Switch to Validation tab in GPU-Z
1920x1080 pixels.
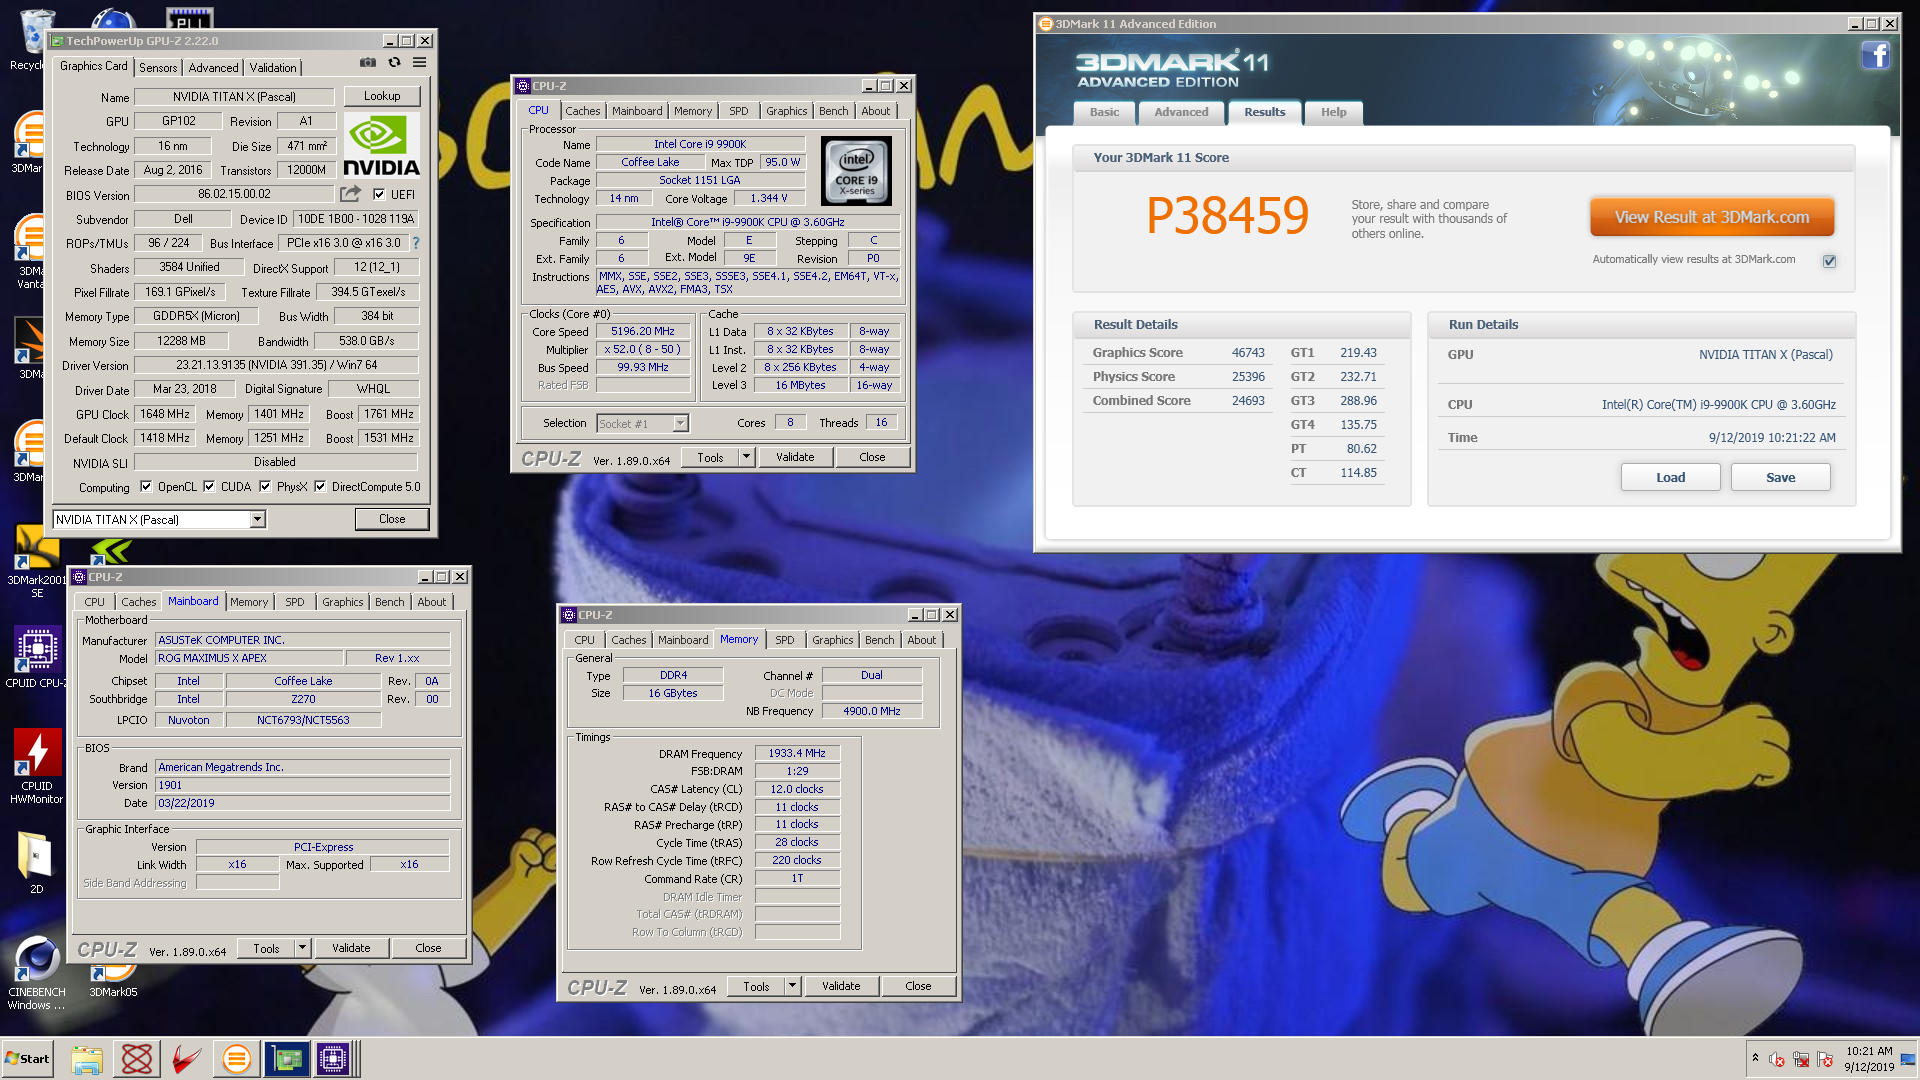pyautogui.click(x=273, y=67)
